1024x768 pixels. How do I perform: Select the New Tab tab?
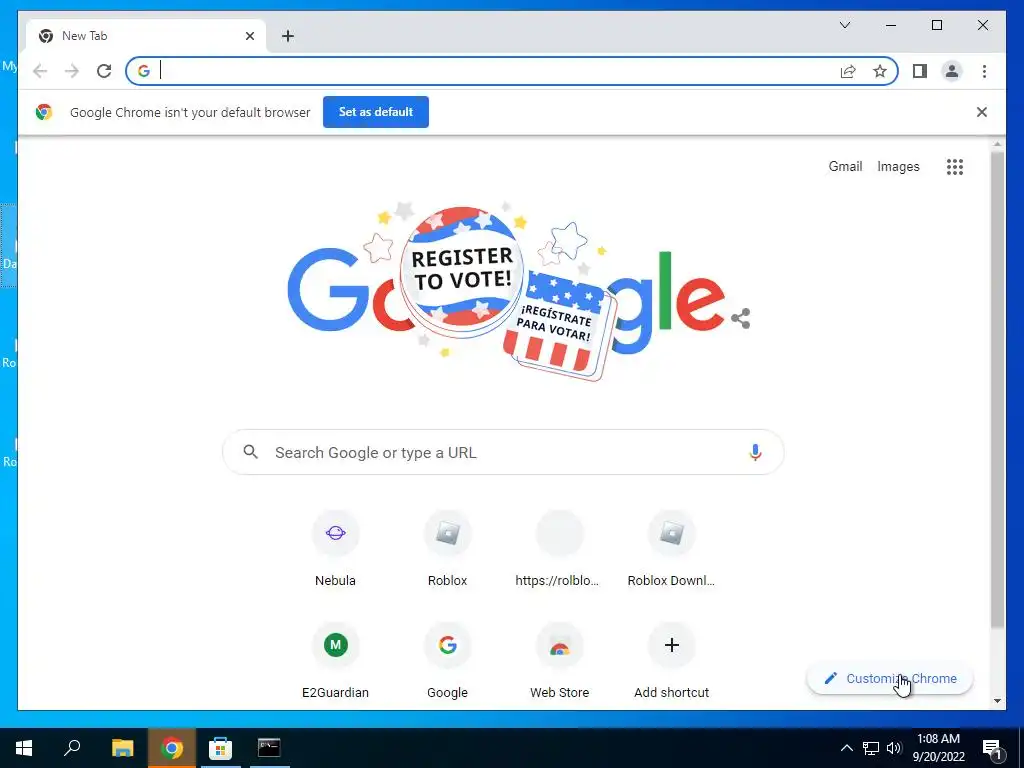146,36
